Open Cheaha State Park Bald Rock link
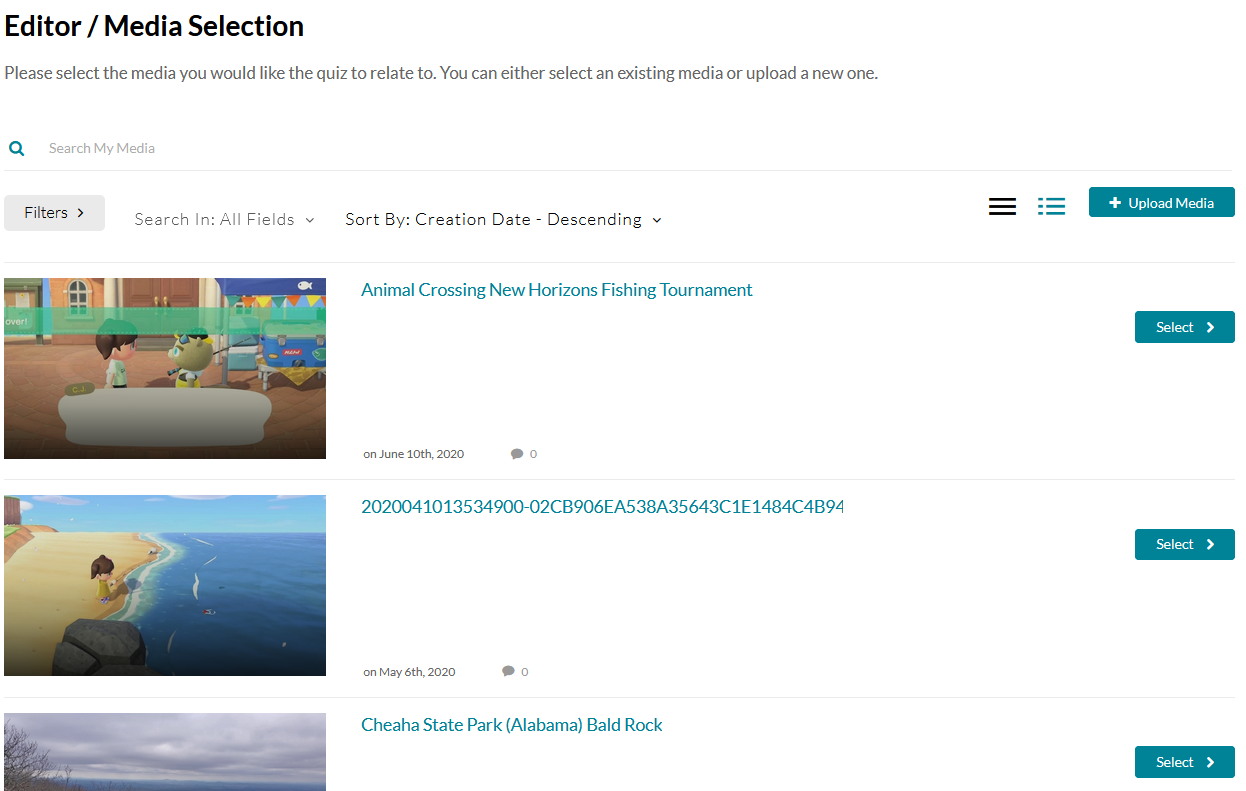 tap(511, 725)
